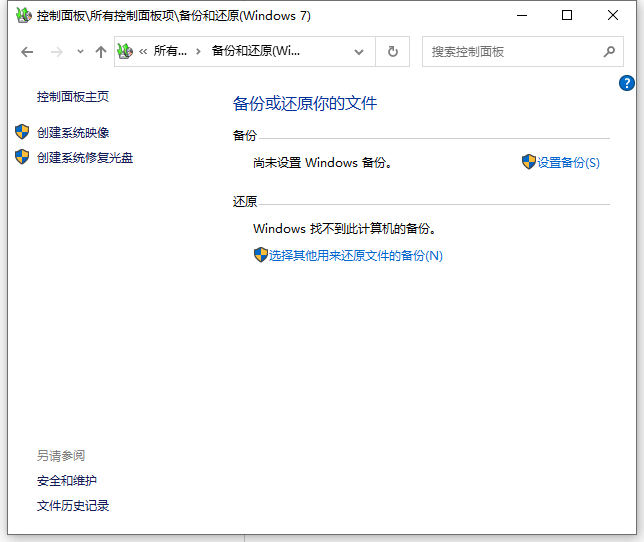The width and height of the screenshot is (644, 542).
Task: Go back with the left arrow
Action: (x=27, y=52)
